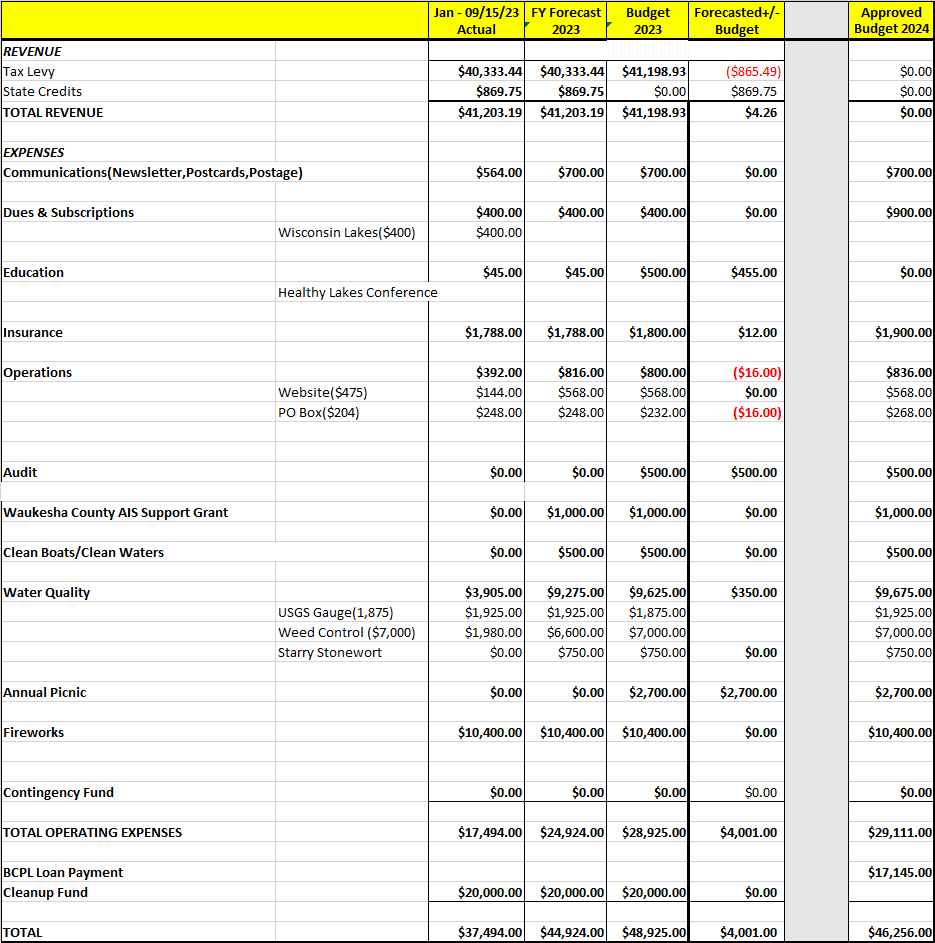This screenshot has height=943, width=935.
Task: Select the 'FY Forecast 2023' column header
Action: 566,21
